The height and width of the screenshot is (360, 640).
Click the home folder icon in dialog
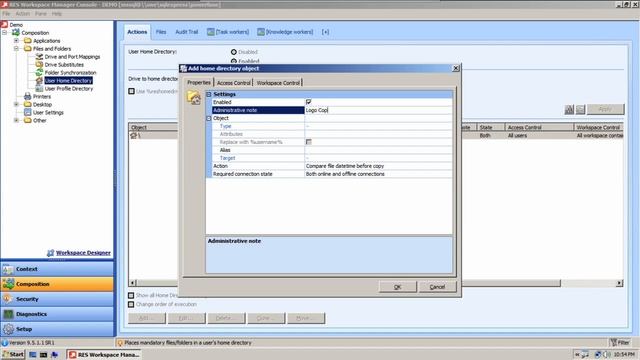tap(194, 98)
